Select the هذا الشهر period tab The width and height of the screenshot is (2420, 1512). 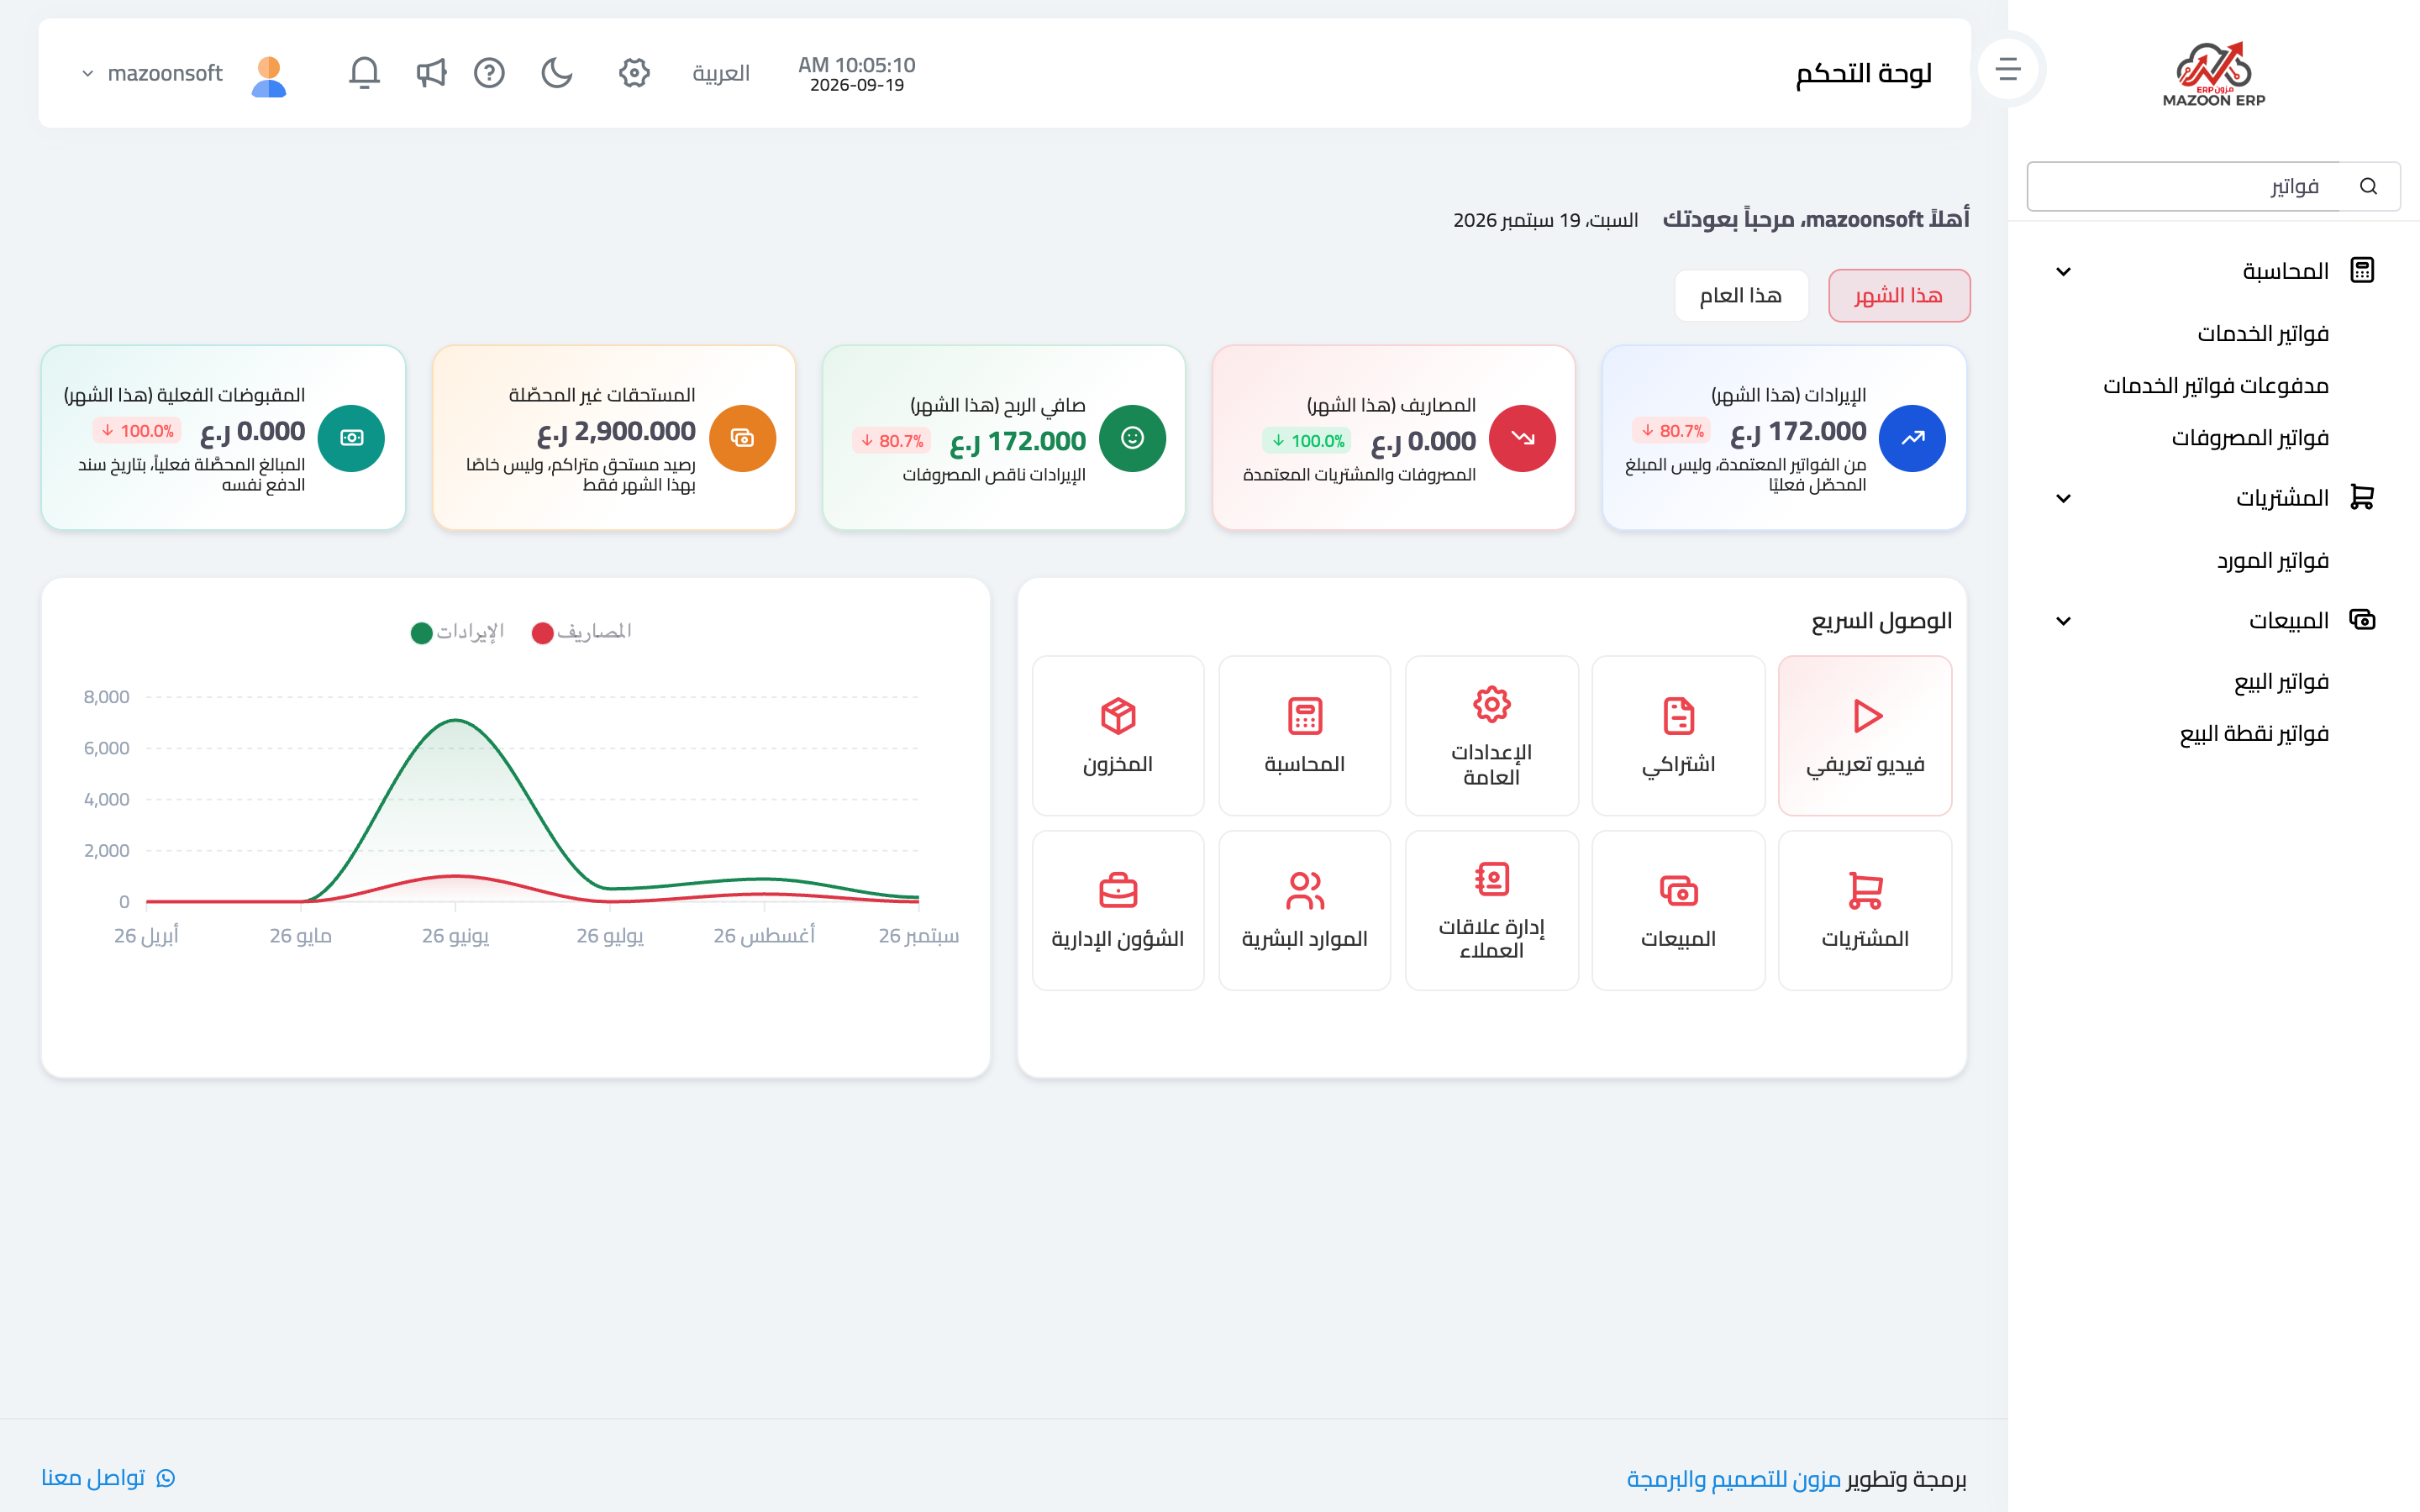pyautogui.click(x=1898, y=295)
